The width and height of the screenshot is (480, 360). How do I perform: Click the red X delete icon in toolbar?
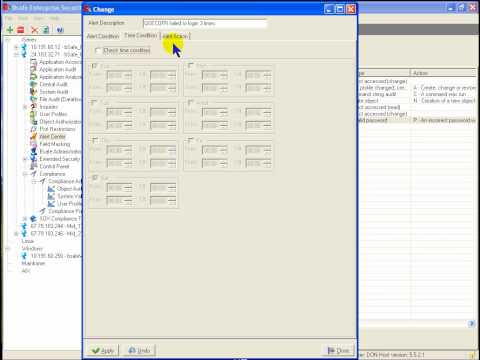pyautogui.click(x=34, y=30)
